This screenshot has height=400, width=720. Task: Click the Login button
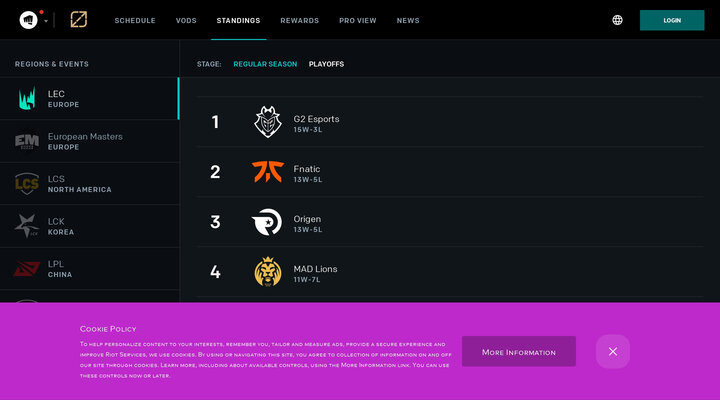tap(672, 20)
